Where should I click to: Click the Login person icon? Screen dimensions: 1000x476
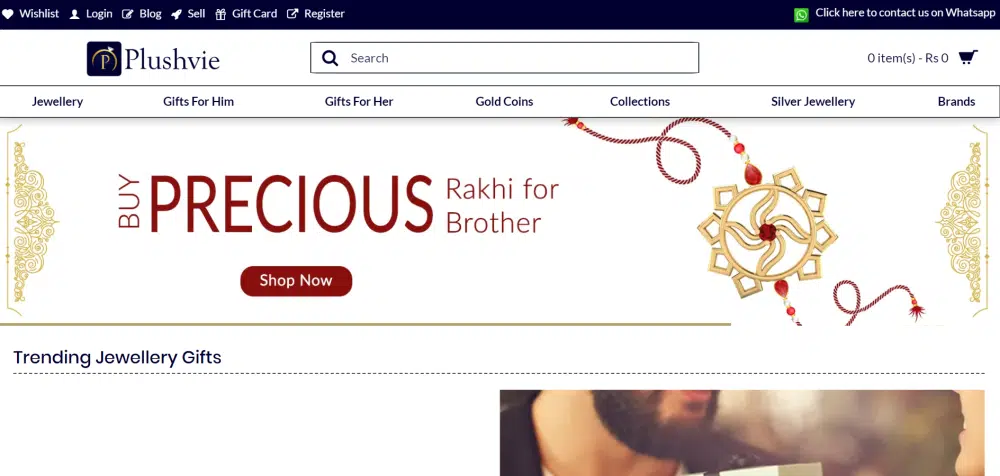pyautogui.click(x=75, y=14)
